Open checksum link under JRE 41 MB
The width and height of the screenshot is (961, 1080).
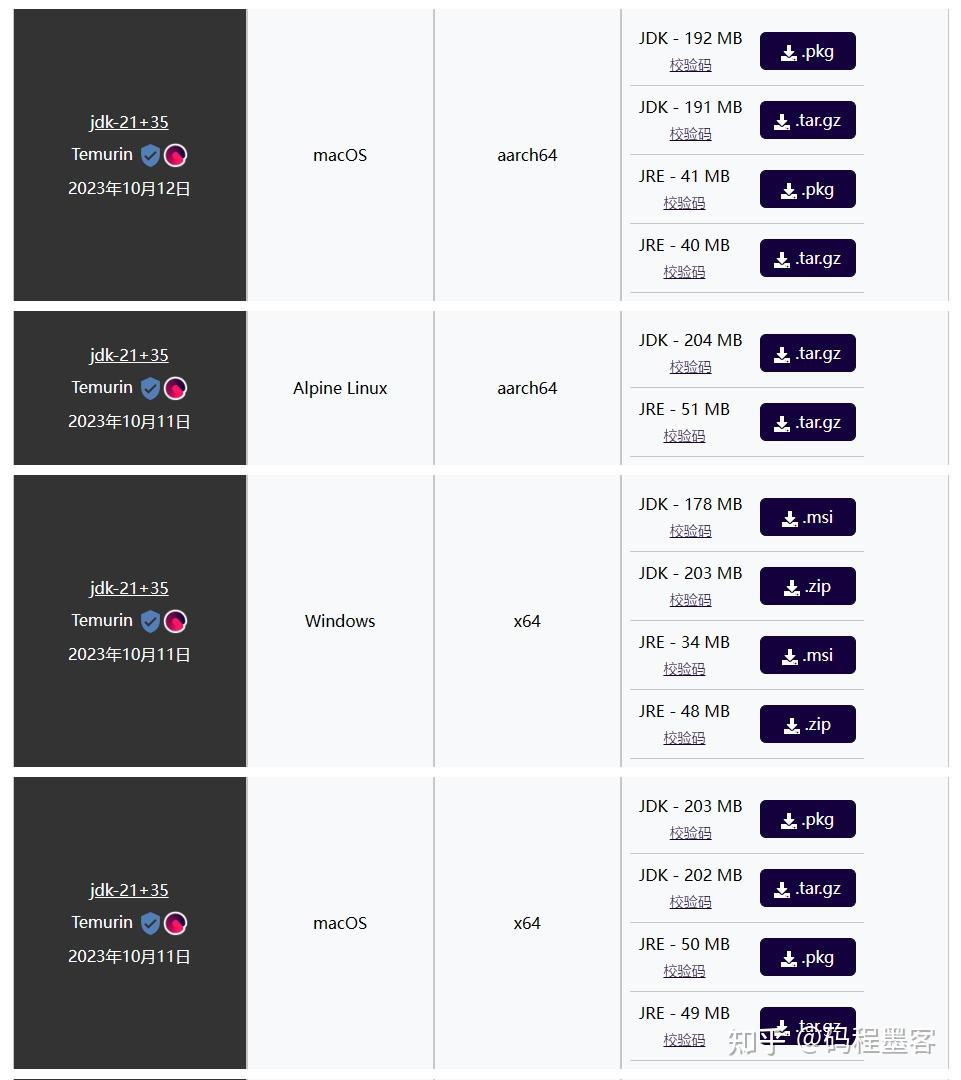click(x=684, y=203)
